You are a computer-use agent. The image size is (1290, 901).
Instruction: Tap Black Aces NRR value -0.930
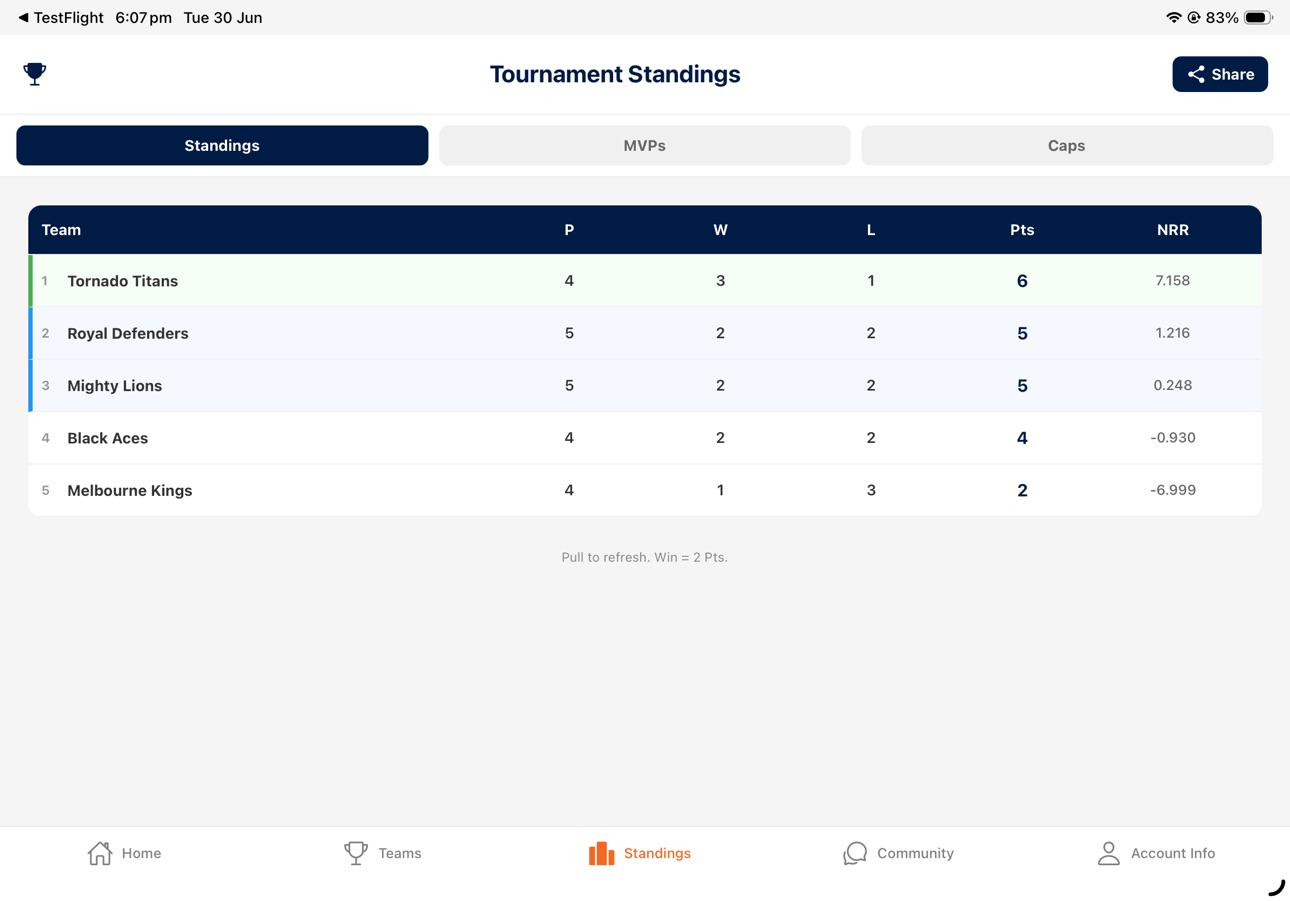tap(1173, 438)
